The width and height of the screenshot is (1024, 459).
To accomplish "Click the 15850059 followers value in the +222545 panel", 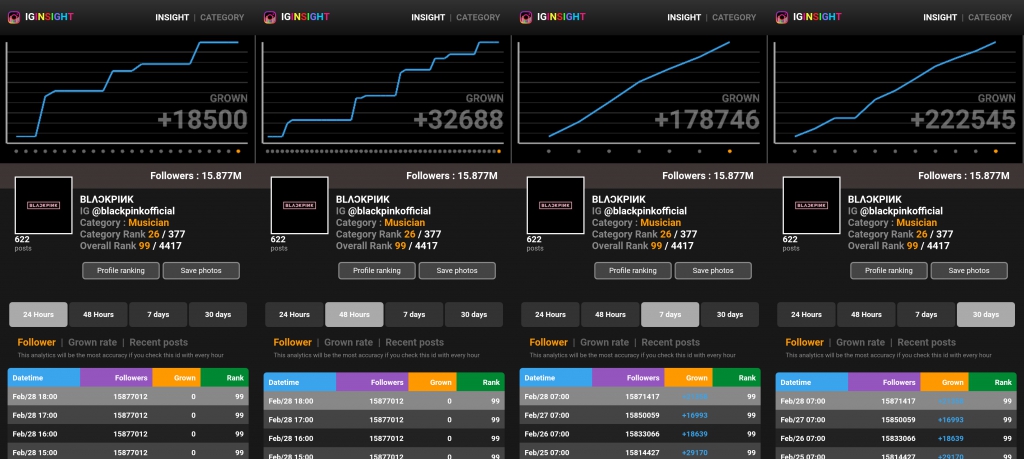I will [x=899, y=420].
